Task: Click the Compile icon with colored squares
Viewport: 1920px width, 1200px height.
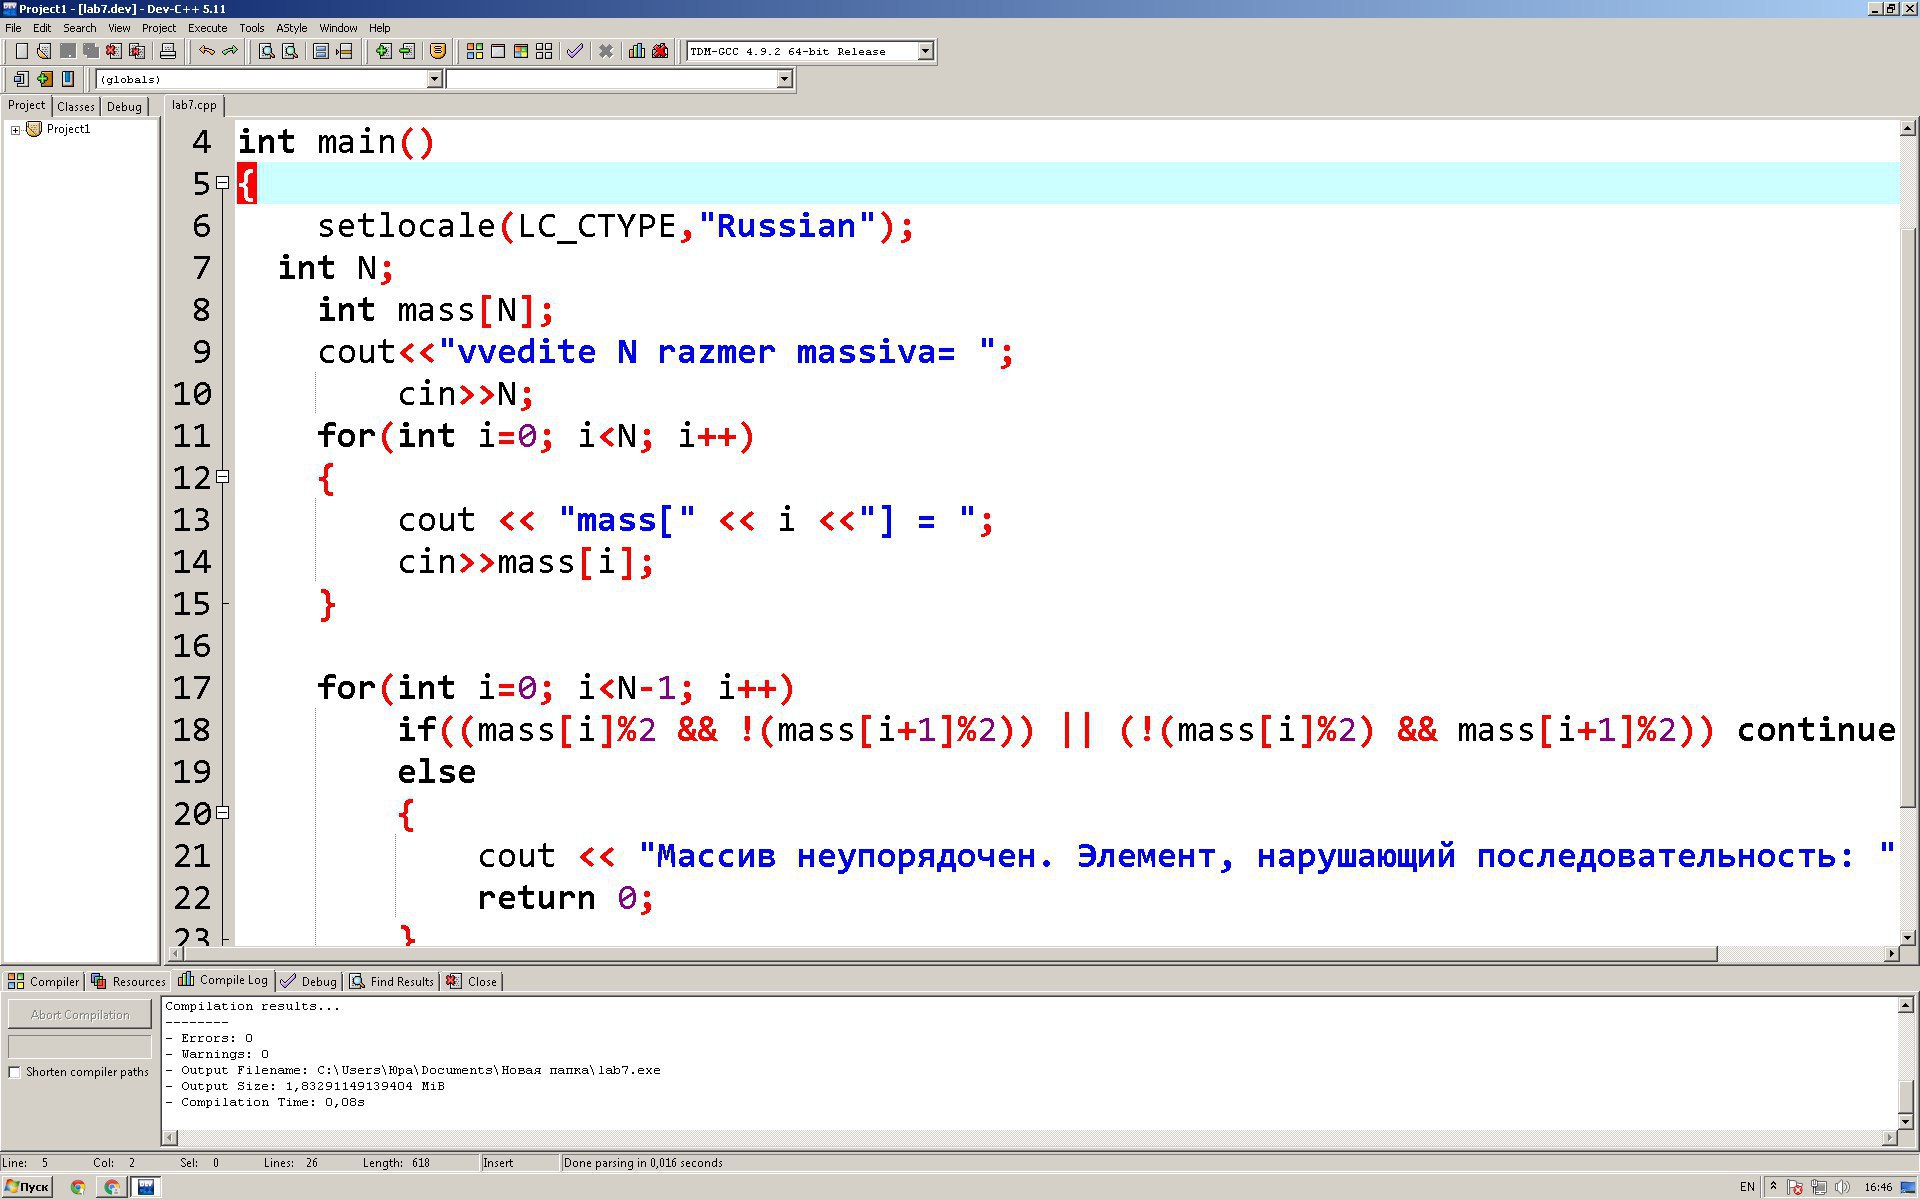Action: [x=475, y=51]
